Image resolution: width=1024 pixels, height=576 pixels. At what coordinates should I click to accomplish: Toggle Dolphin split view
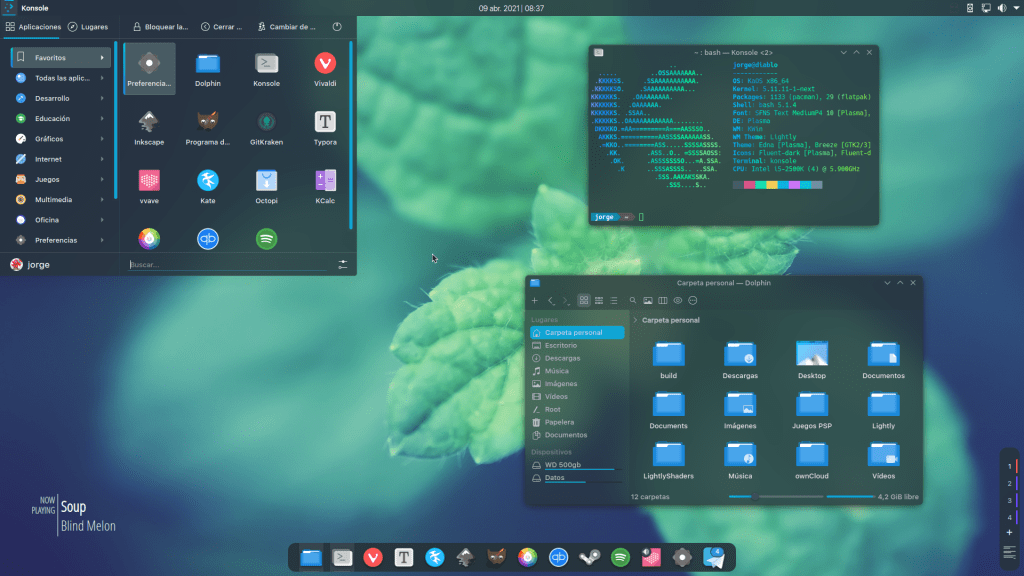pos(663,300)
